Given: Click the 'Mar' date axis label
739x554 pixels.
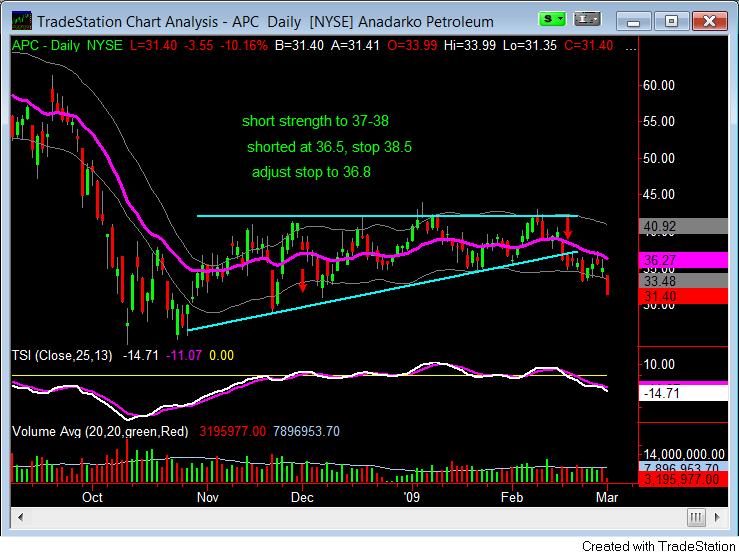Looking at the screenshot, I should point(607,497).
